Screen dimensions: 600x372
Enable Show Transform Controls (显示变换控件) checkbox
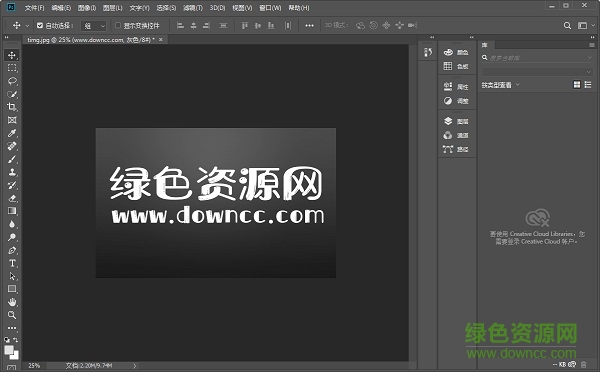click(x=118, y=25)
